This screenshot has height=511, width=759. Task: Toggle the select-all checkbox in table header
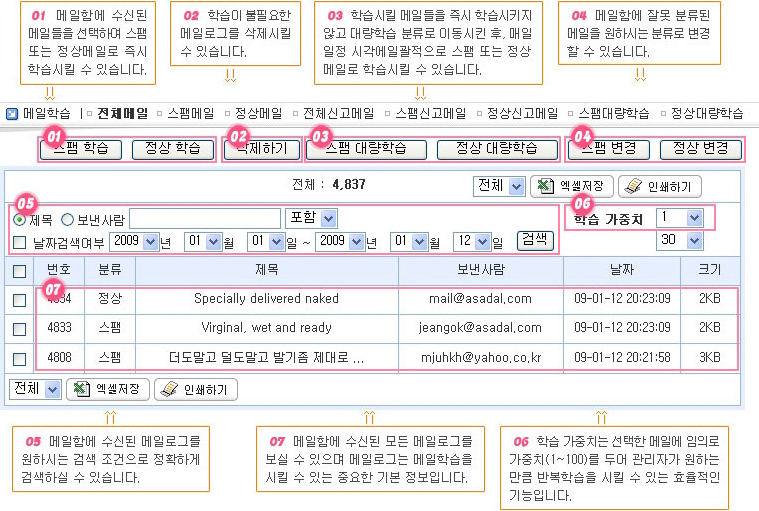click(20, 271)
